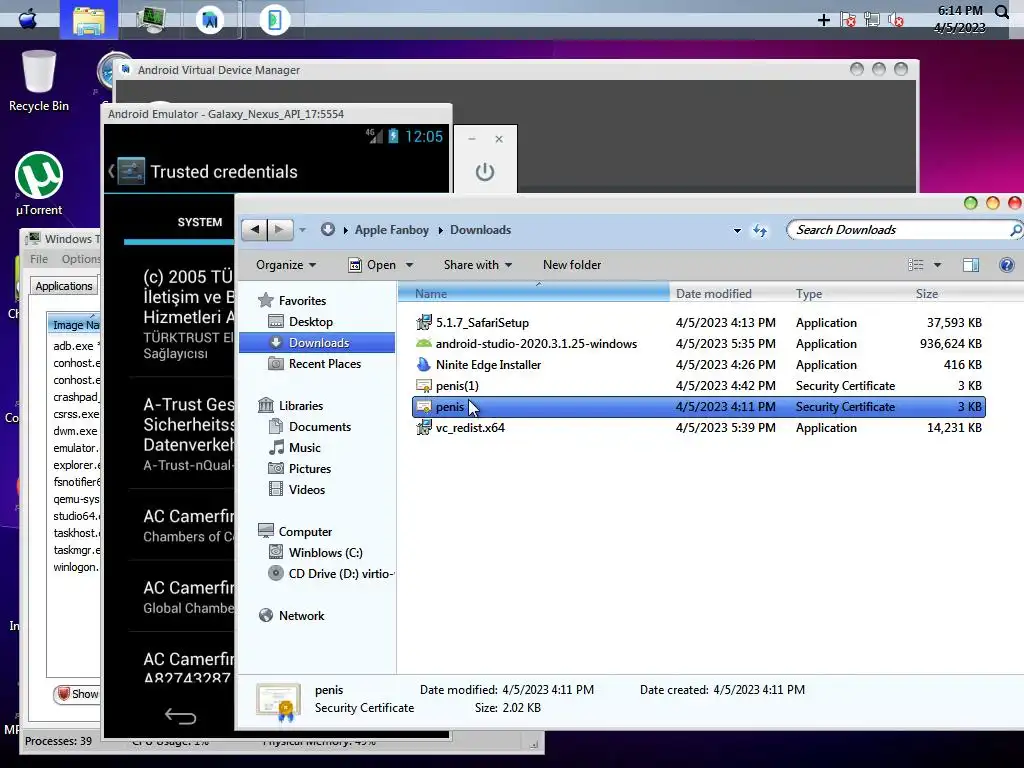This screenshot has height=768, width=1024.
Task: Open the µTorrent desktop icon
Action: (39, 184)
